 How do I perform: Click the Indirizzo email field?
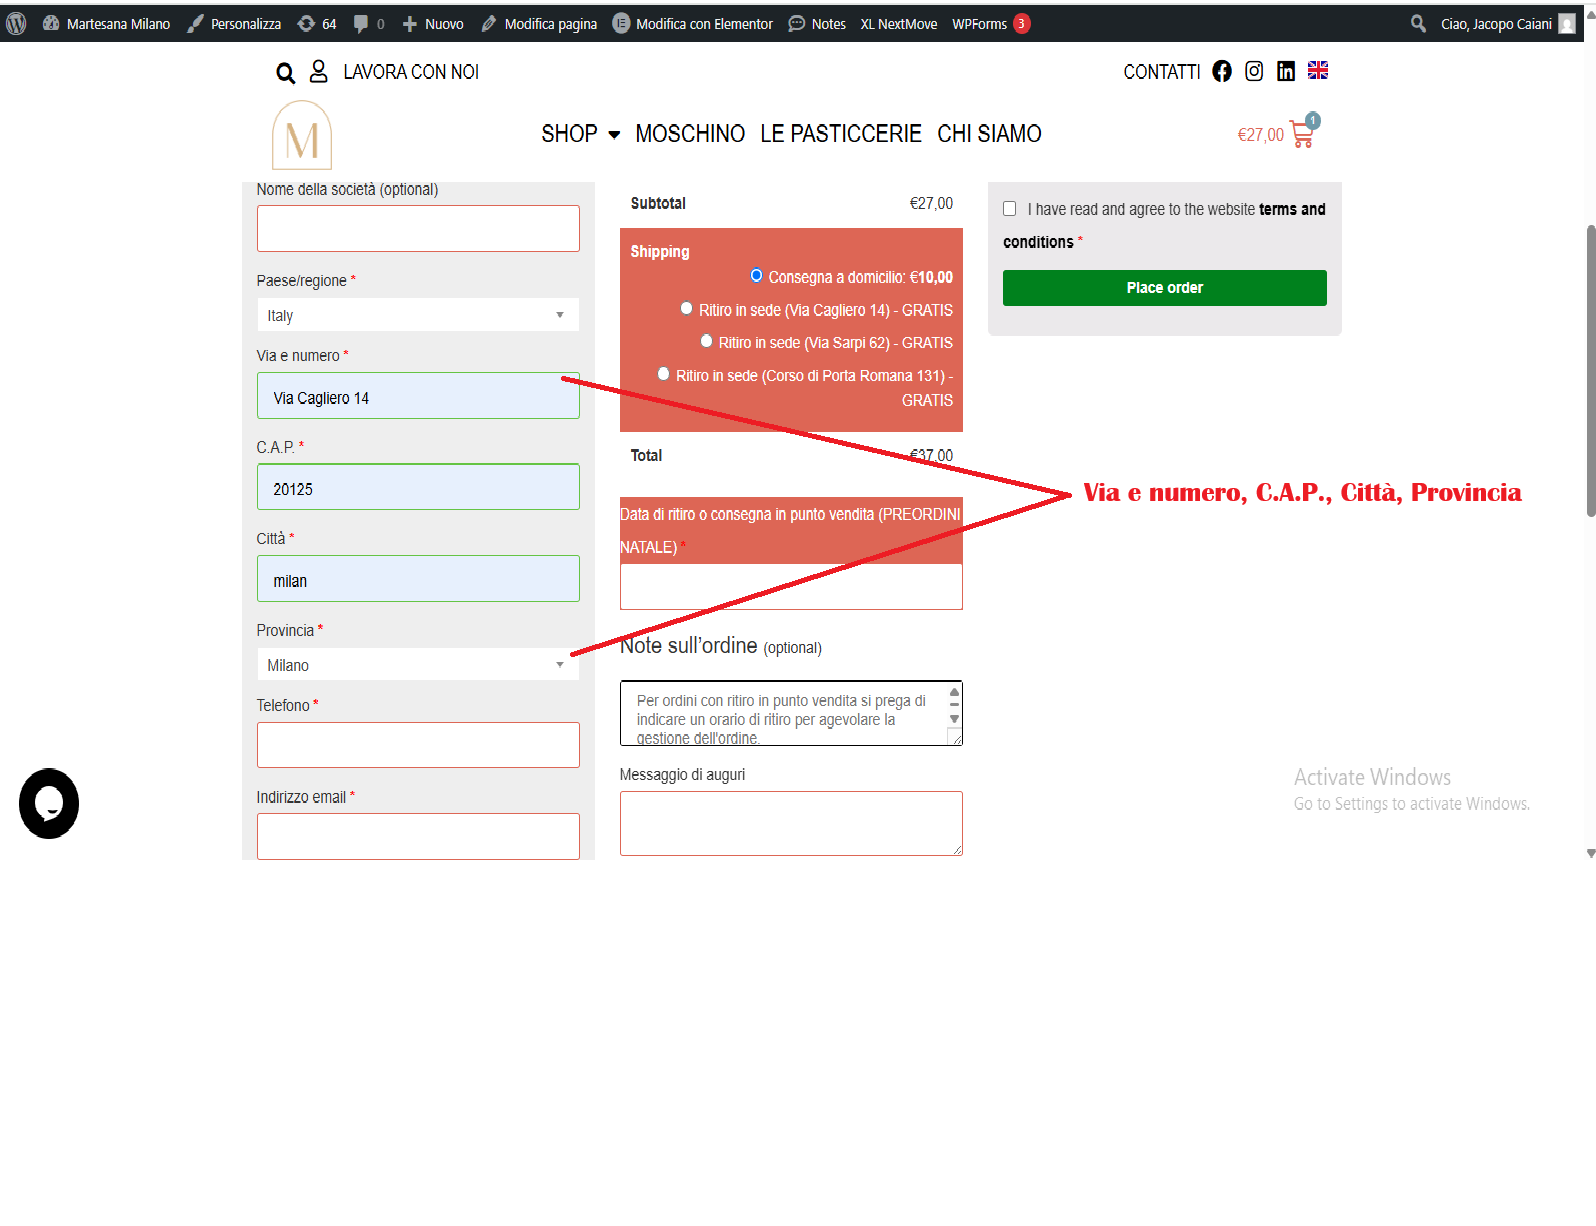click(418, 837)
